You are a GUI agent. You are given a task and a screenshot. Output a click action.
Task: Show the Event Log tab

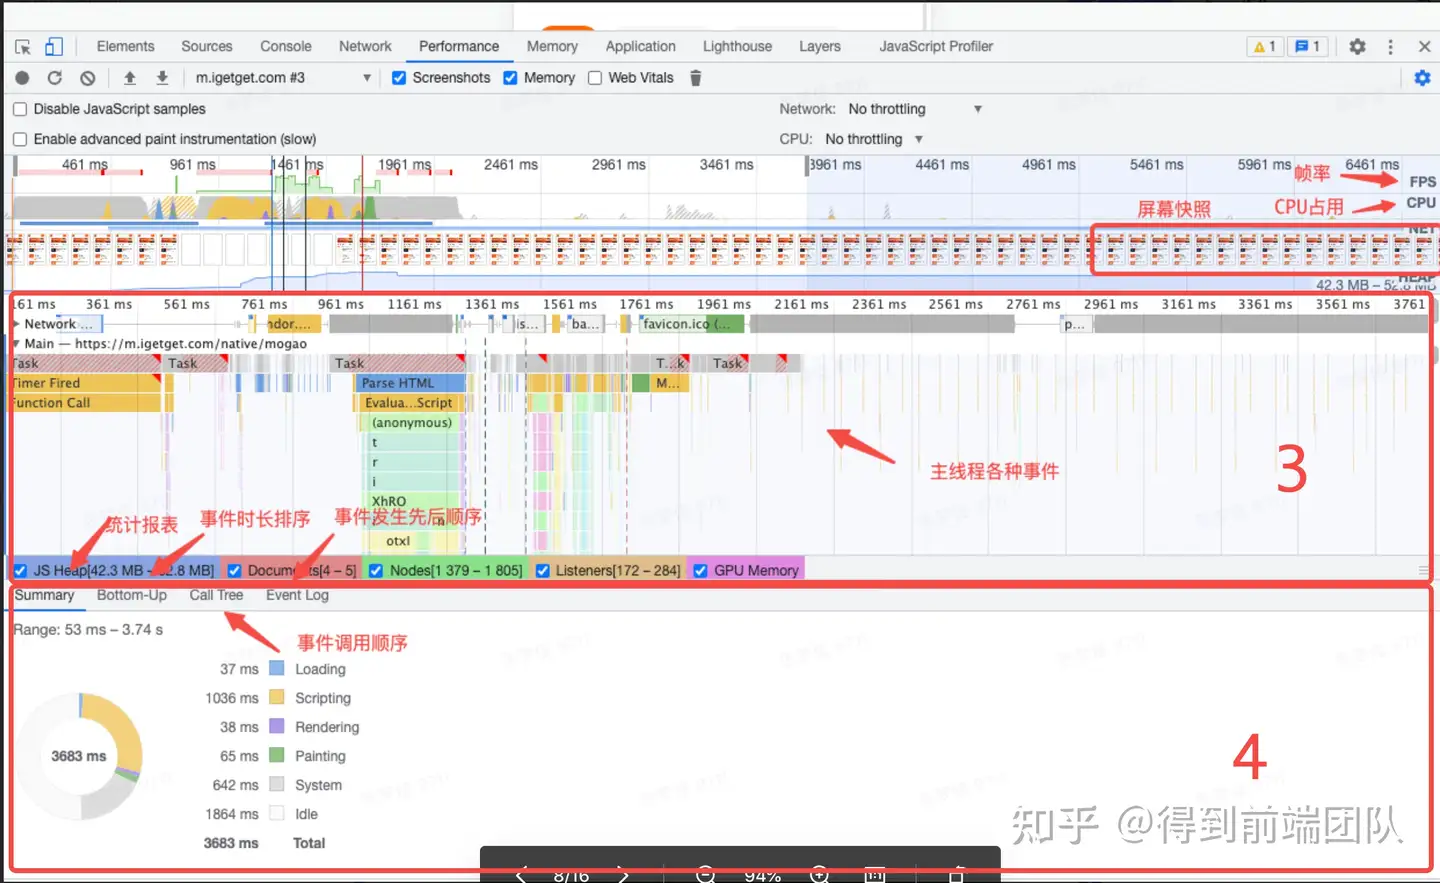point(297,595)
